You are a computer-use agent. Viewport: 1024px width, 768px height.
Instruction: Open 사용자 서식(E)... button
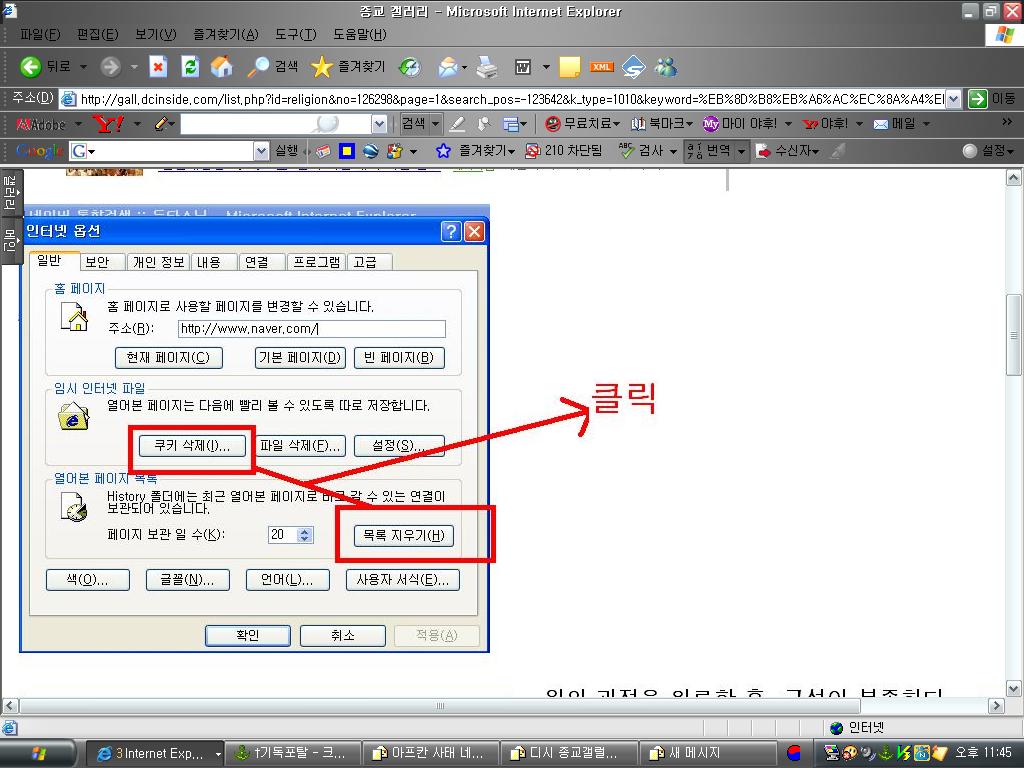[402, 580]
